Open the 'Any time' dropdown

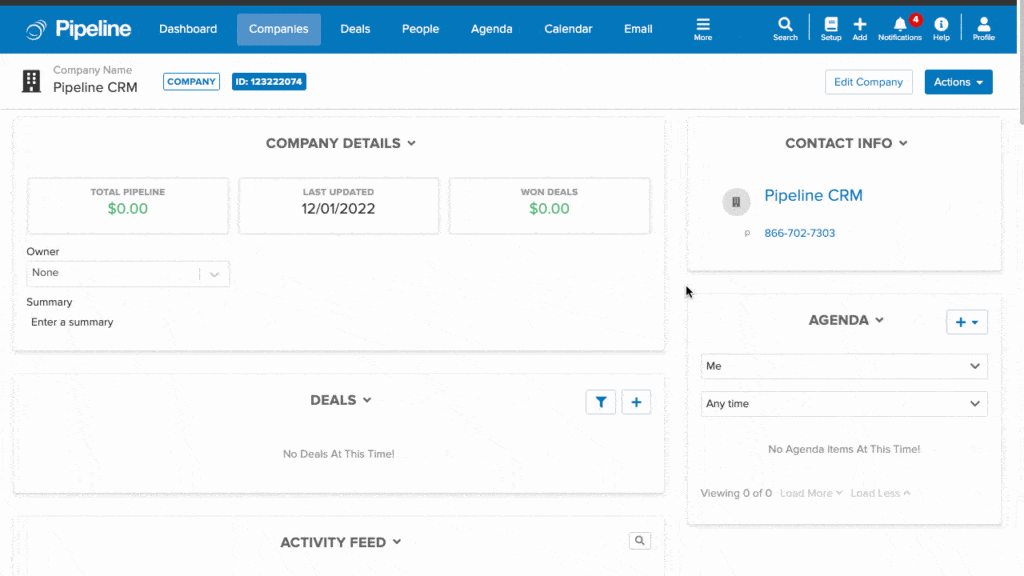(844, 403)
